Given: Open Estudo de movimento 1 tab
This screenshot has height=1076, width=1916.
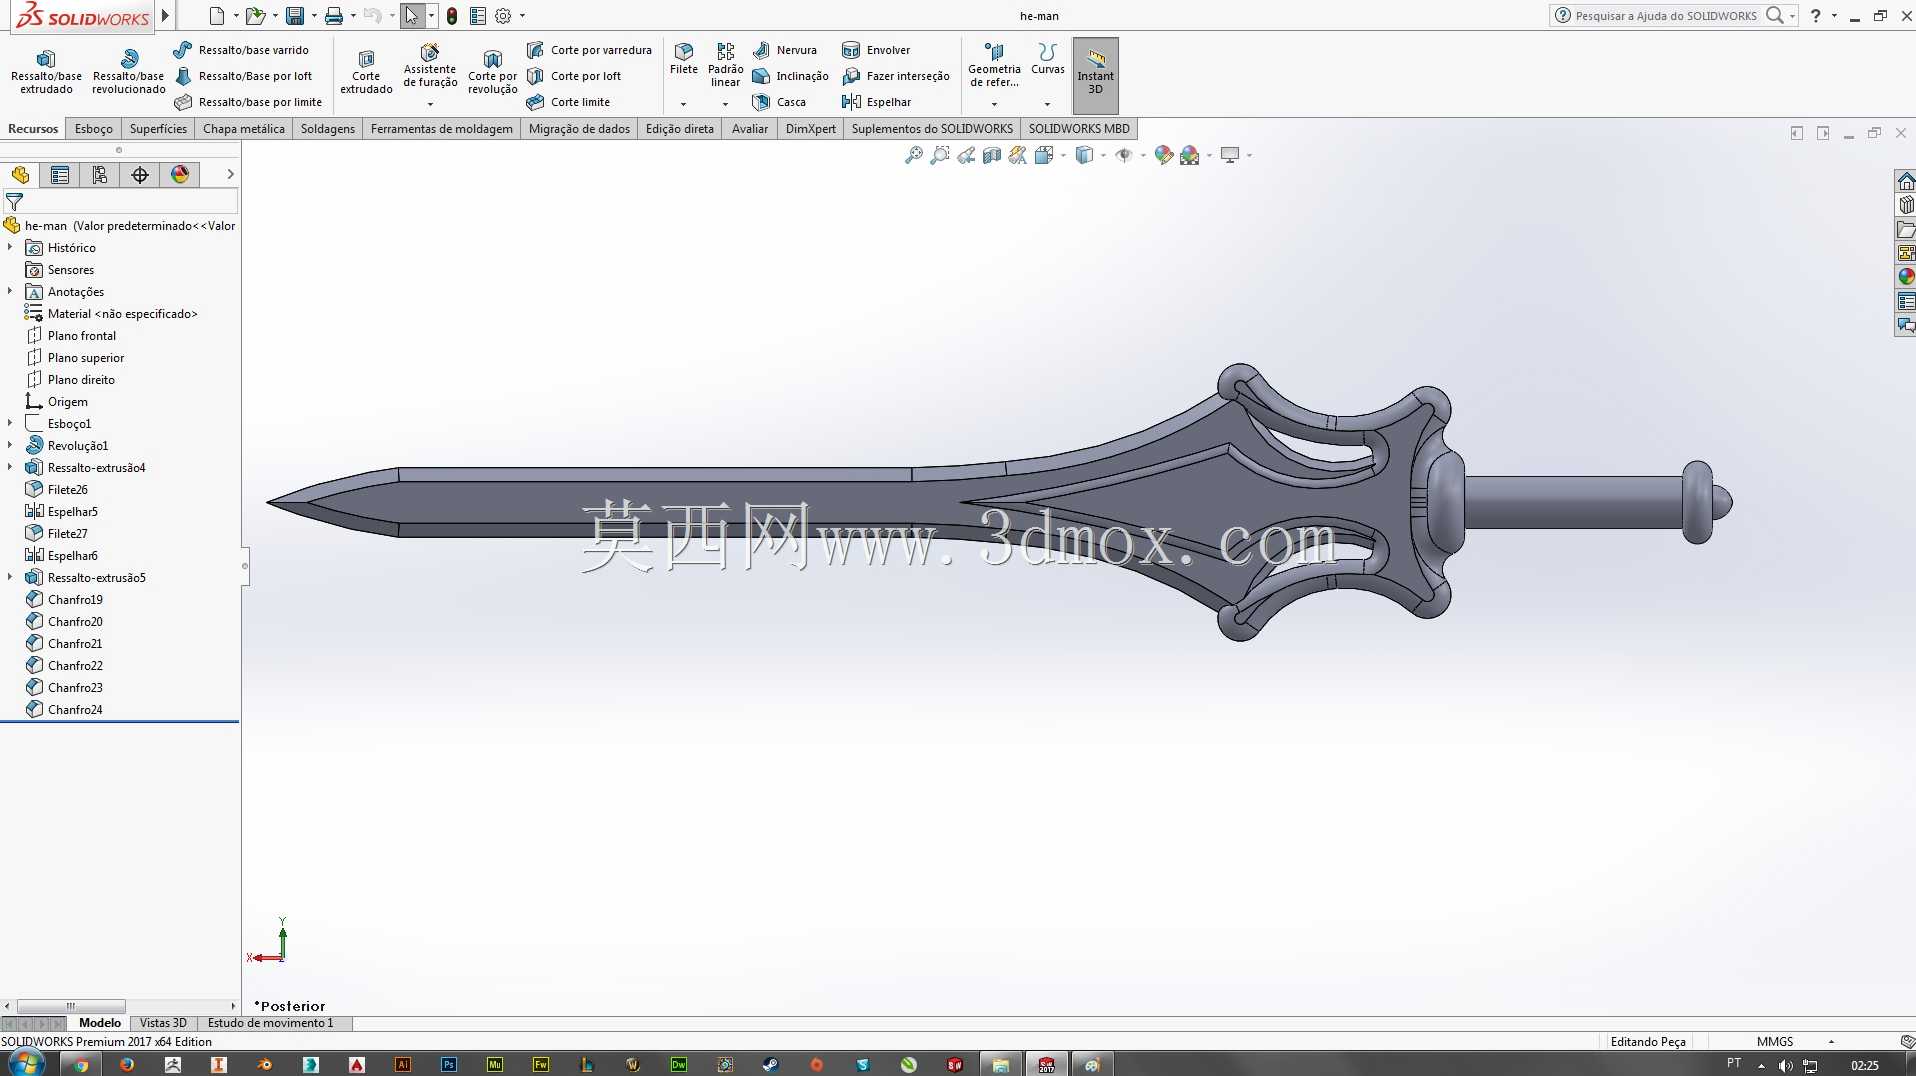Looking at the screenshot, I should point(270,1023).
